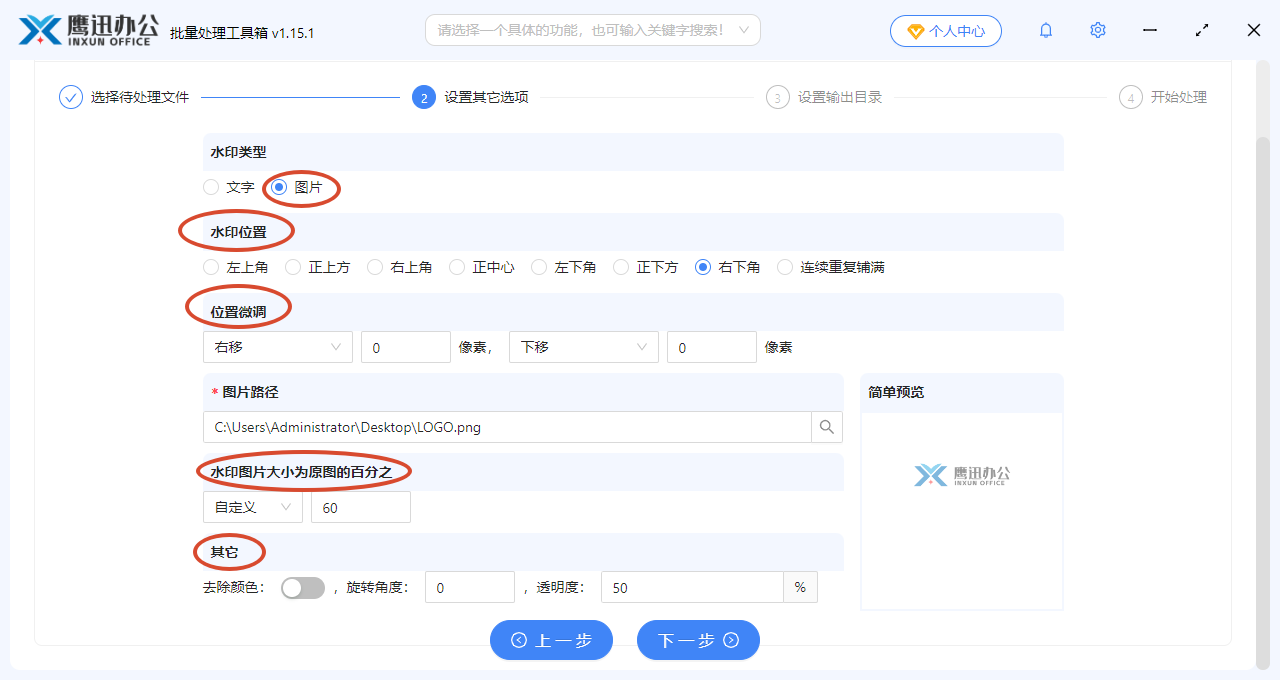
Task: Click the 图片路径 label
Action: pyautogui.click(x=250, y=392)
